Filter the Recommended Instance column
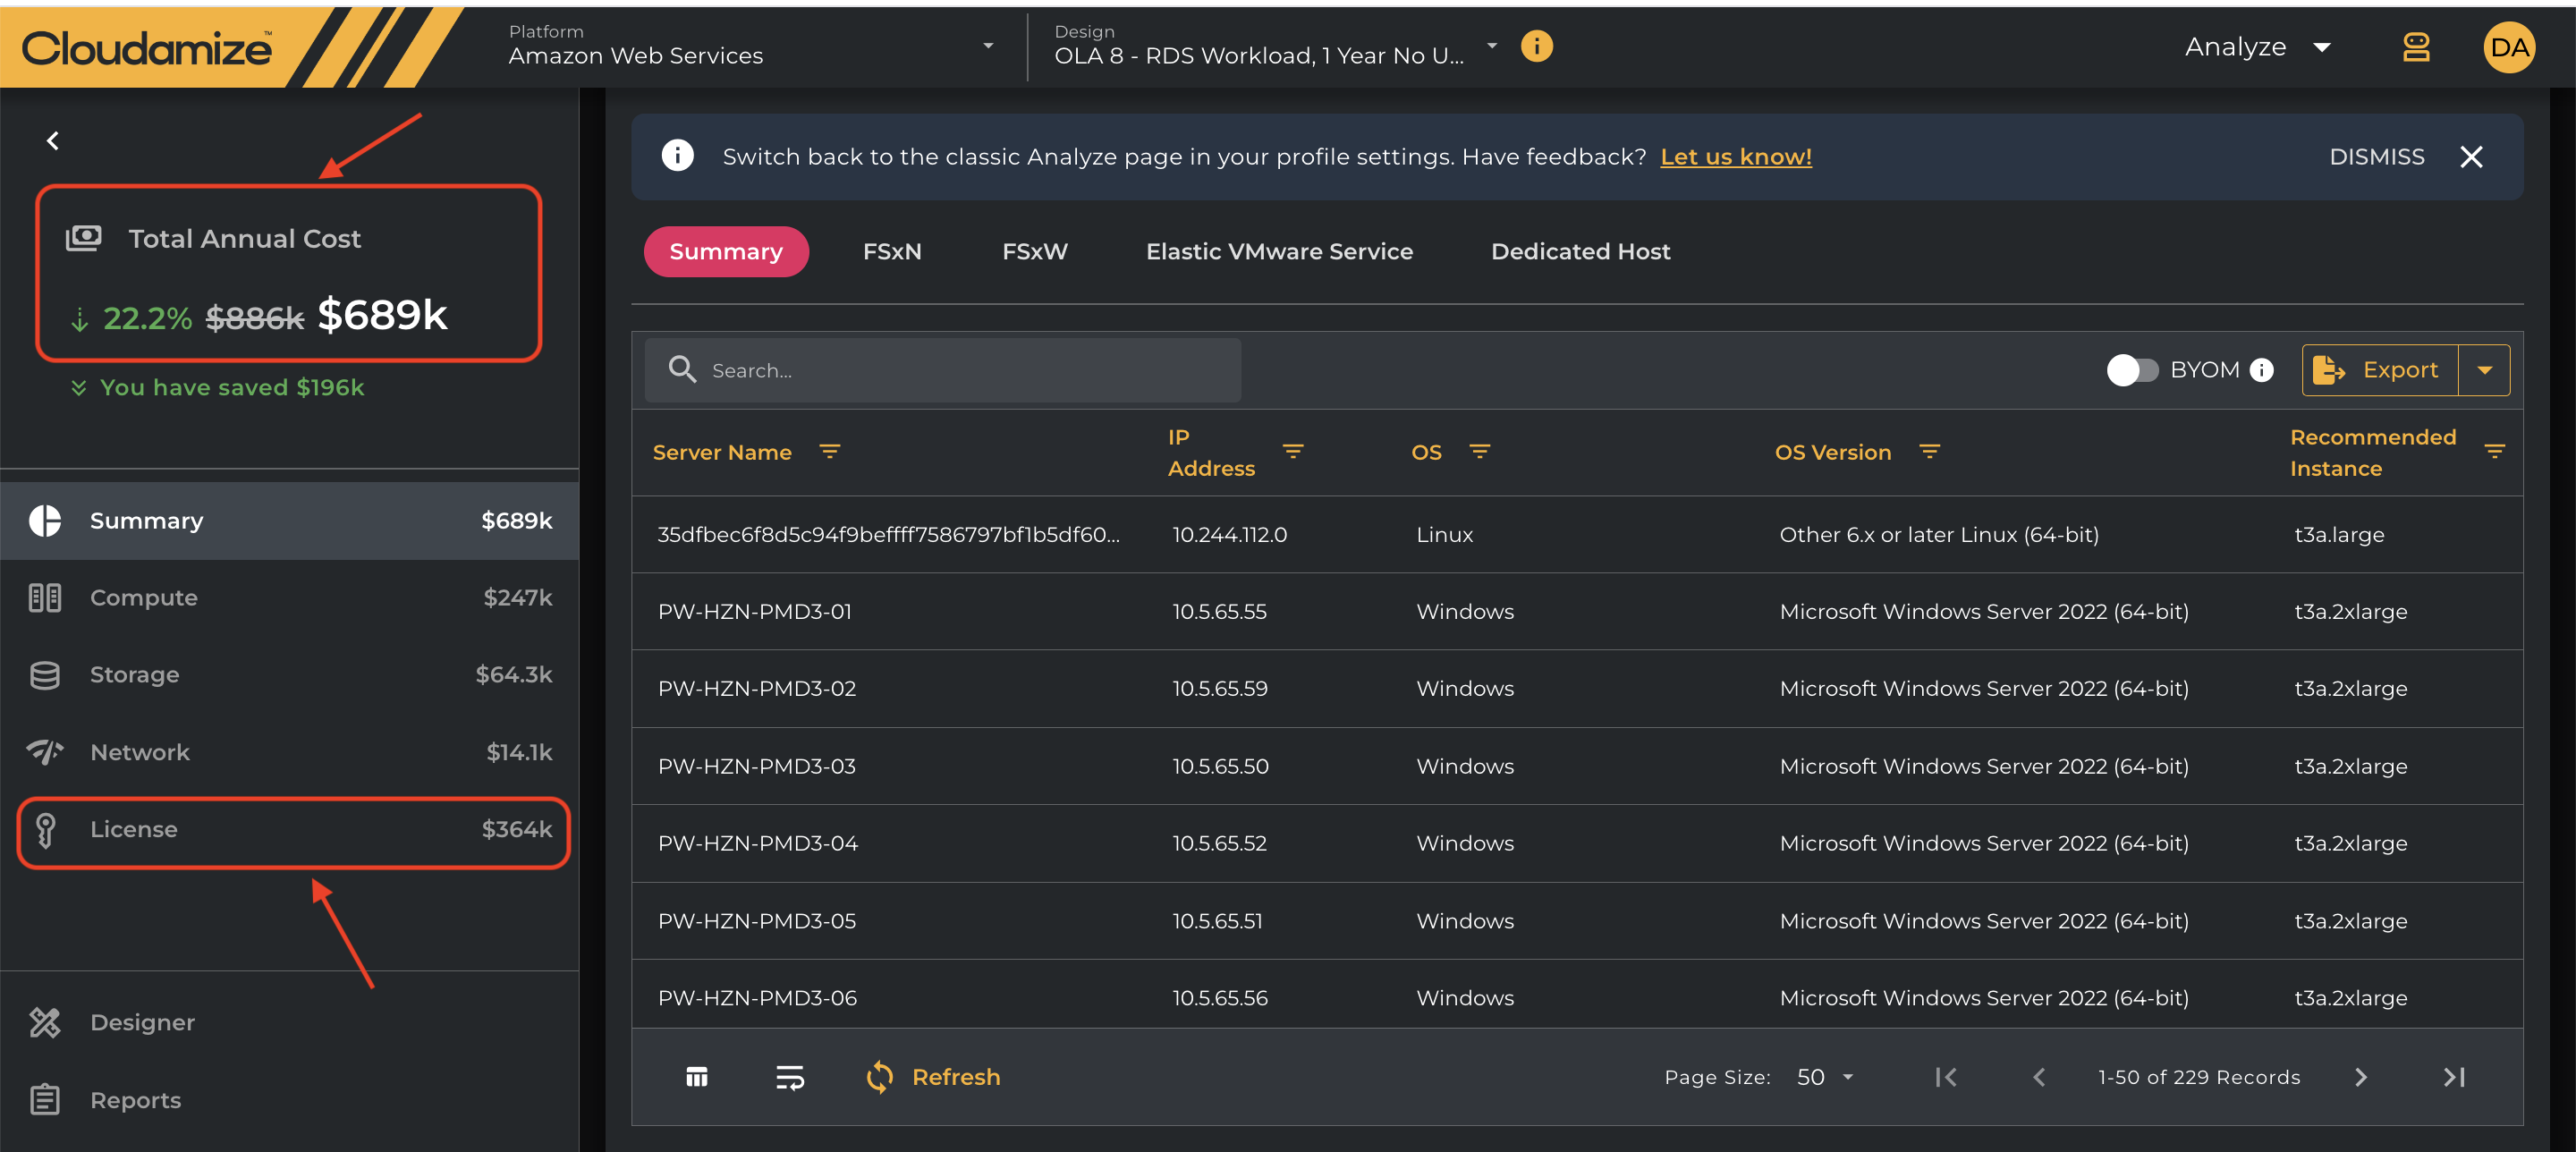 [2494, 452]
